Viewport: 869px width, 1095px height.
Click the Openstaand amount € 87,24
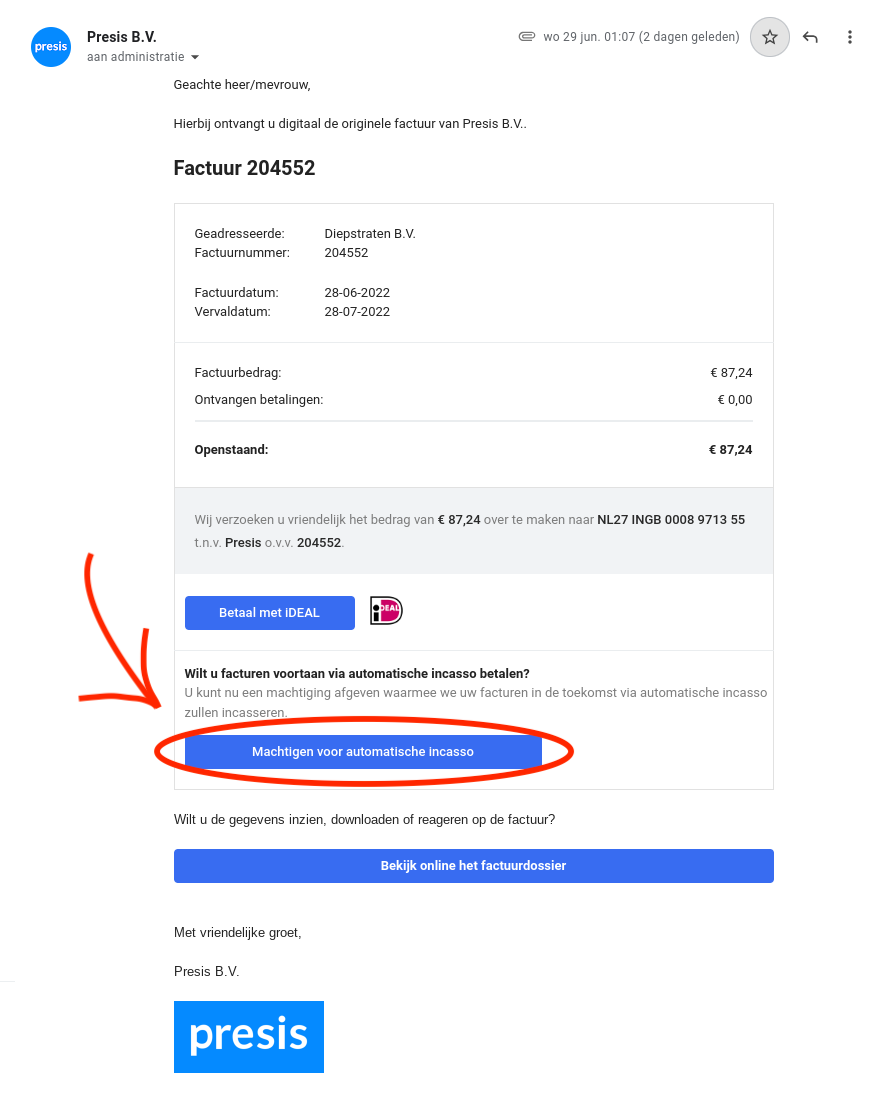(x=730, y=450)
